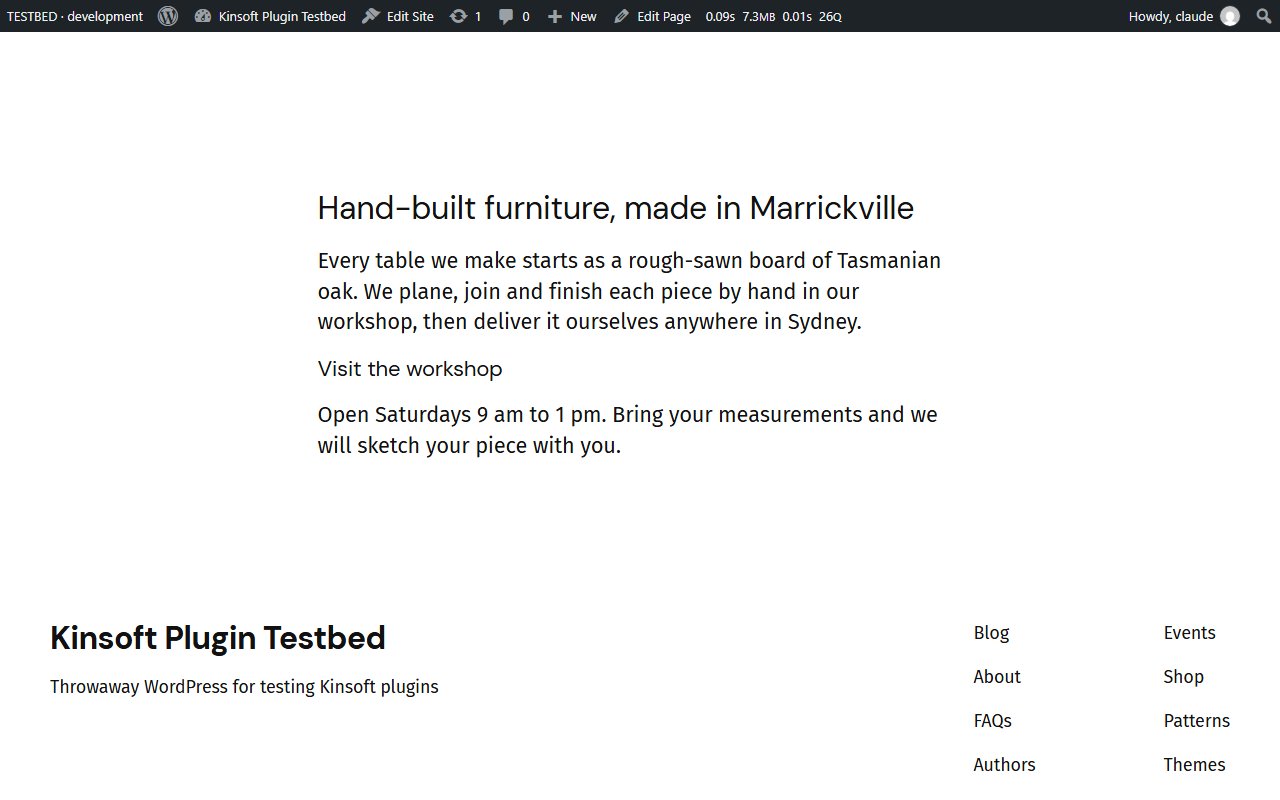This screenshot has width=1280, height=800.
Task: Open the Blog footer link
Action: click(991, 633)
